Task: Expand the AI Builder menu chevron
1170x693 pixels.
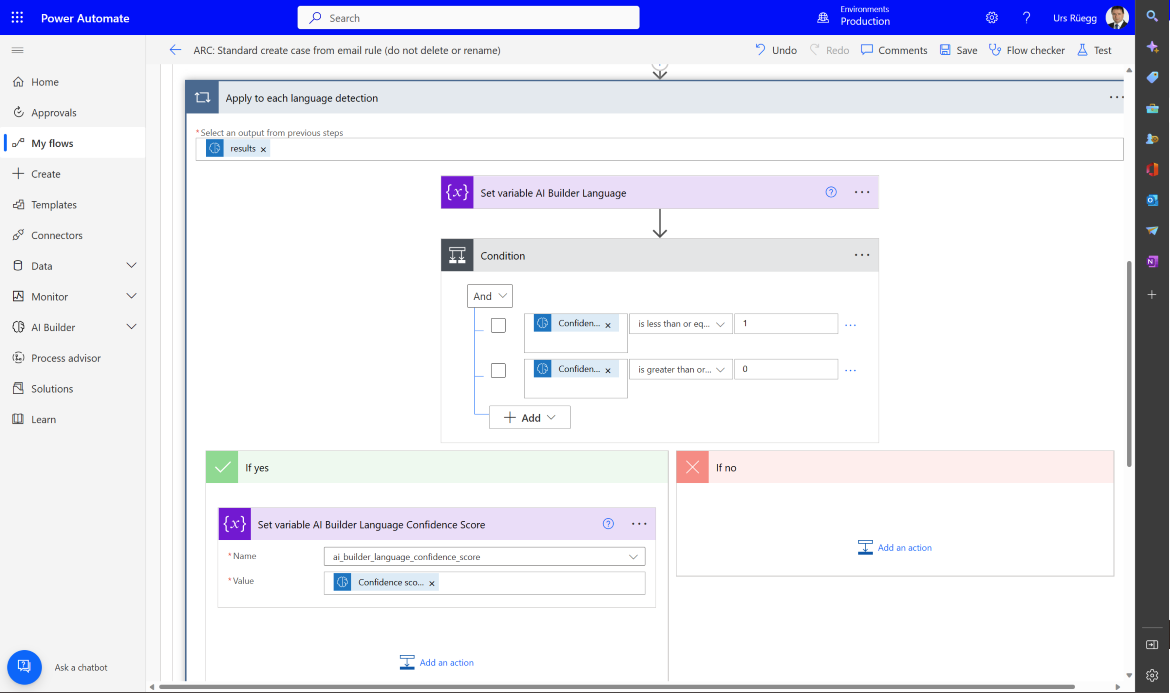Action: tap(131, 327)
